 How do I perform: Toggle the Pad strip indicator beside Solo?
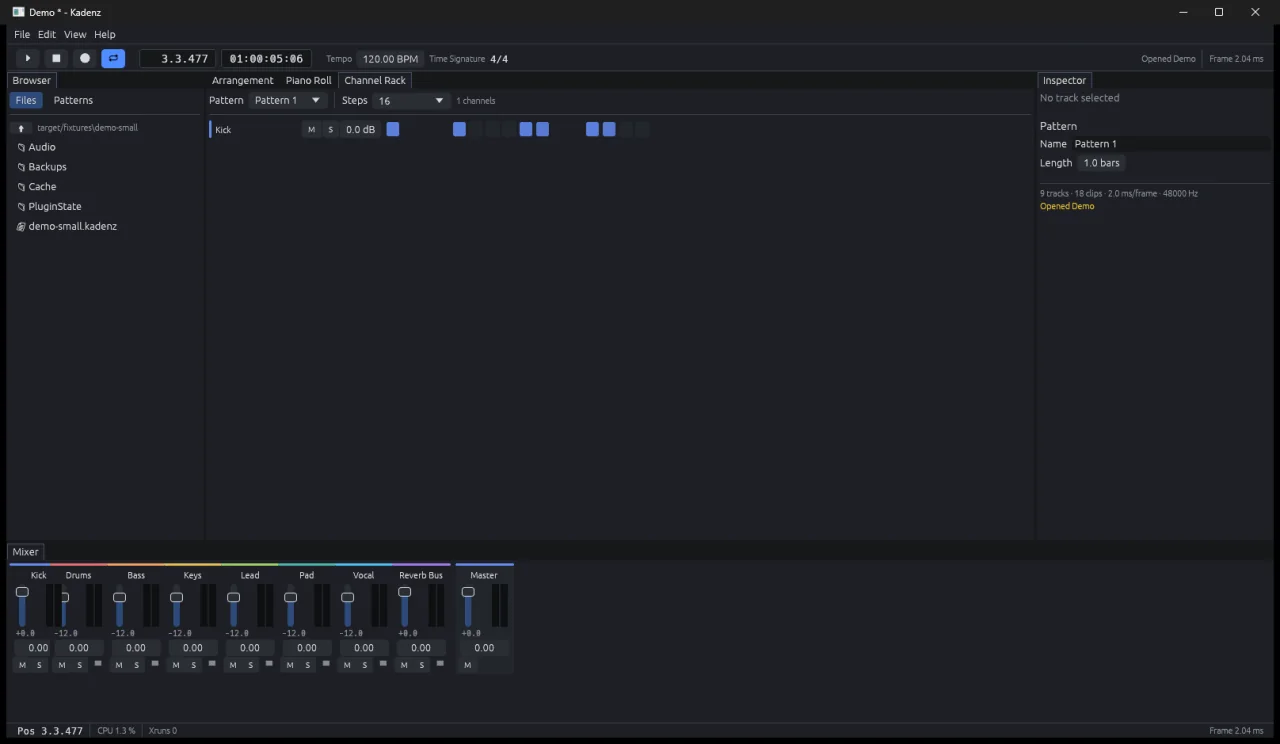(x=326, y=663)
